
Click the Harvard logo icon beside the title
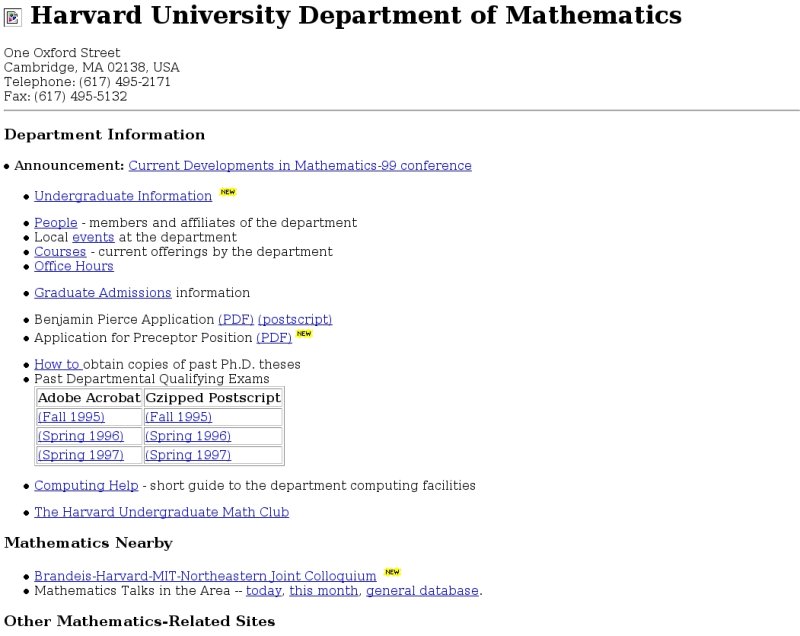(x=13, y=17)
